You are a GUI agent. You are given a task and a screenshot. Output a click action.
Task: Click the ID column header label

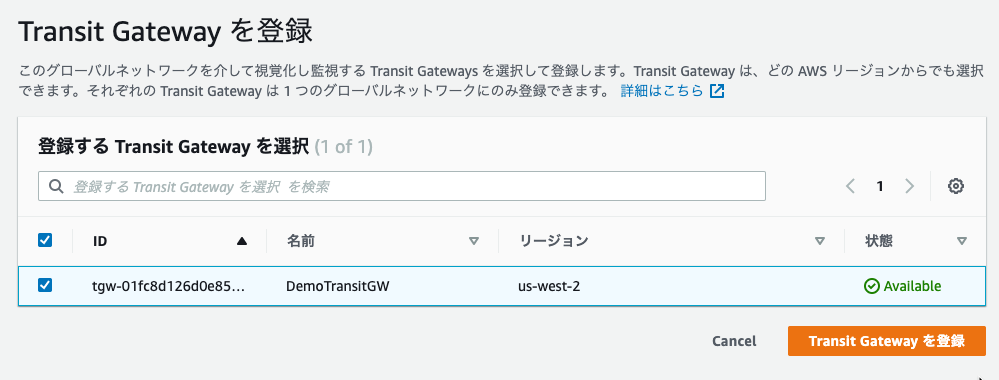coord(99,241)
